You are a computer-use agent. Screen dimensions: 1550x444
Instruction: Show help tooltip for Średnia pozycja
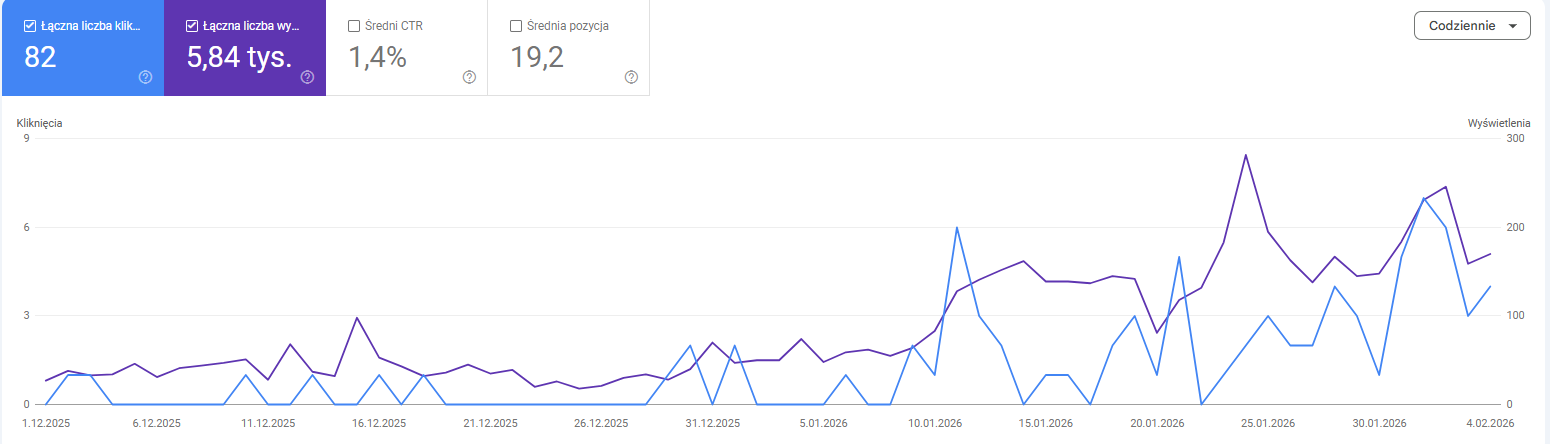pos(631,77)
